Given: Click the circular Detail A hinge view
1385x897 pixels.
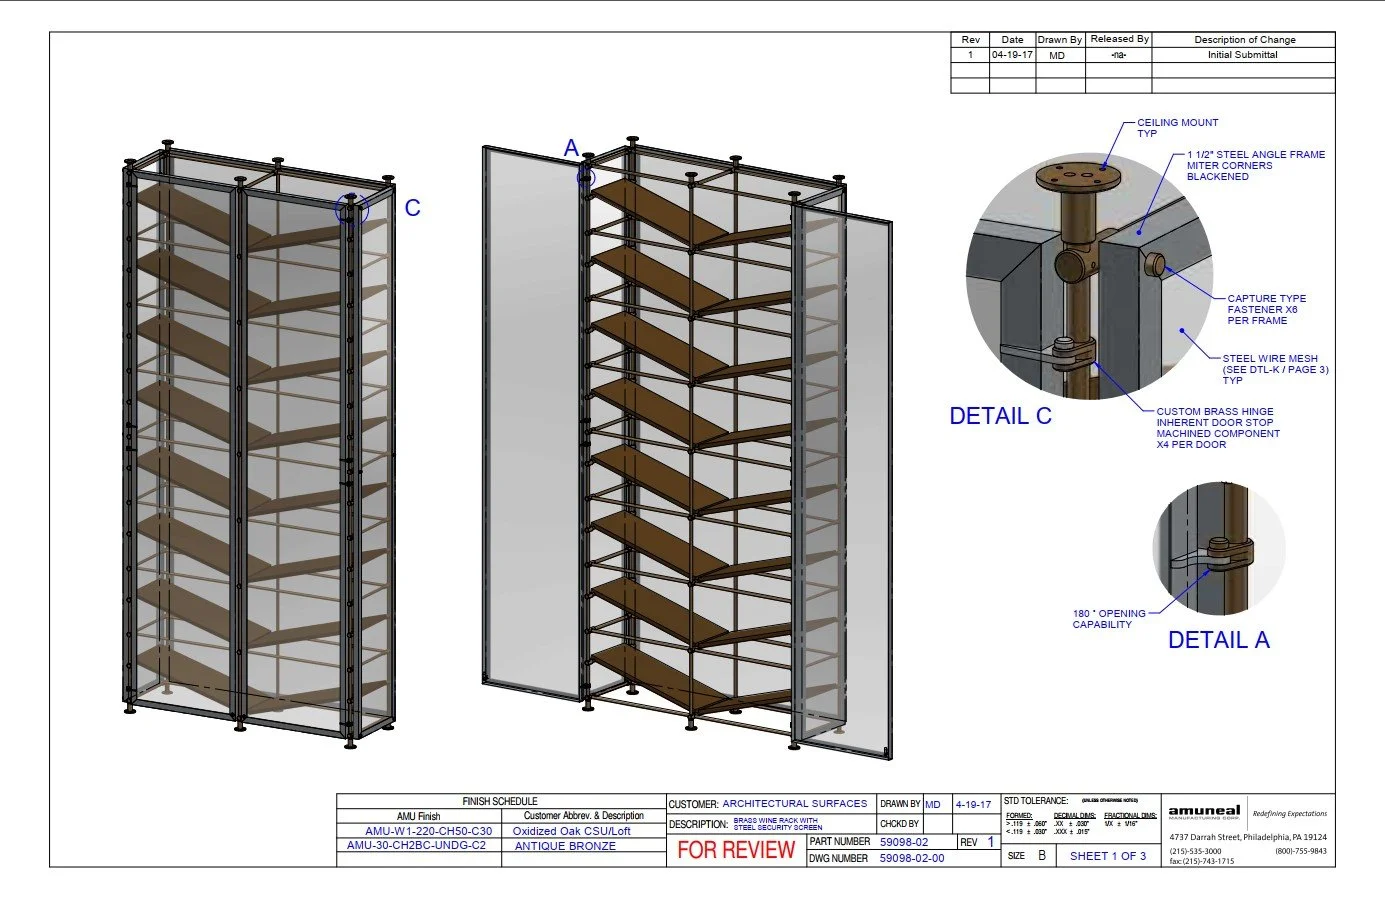Looking at the screenshot, I should pos(1218,547).
